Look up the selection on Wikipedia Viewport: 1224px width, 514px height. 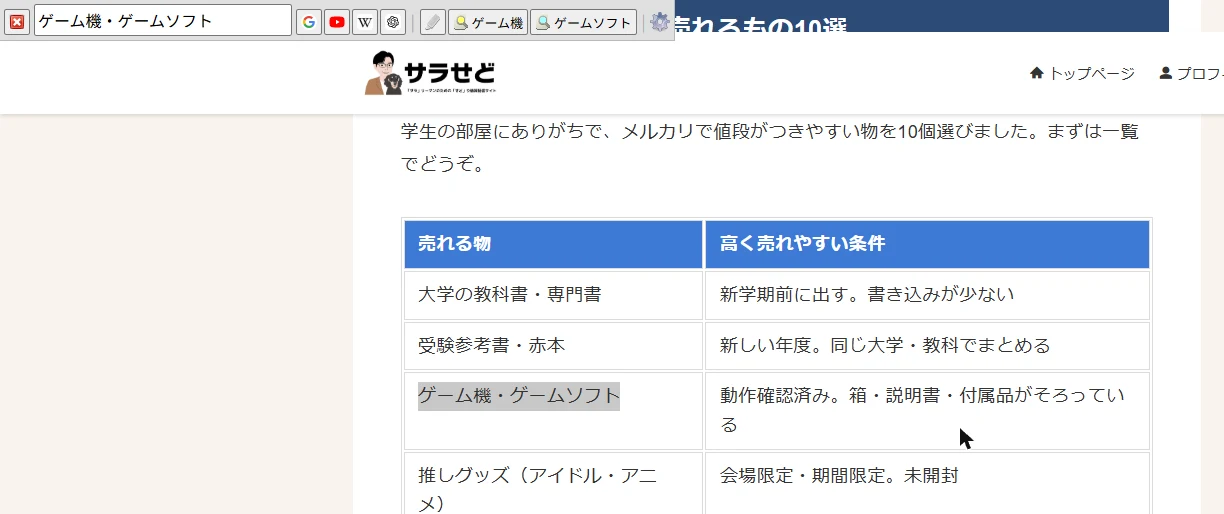point(365,22)
